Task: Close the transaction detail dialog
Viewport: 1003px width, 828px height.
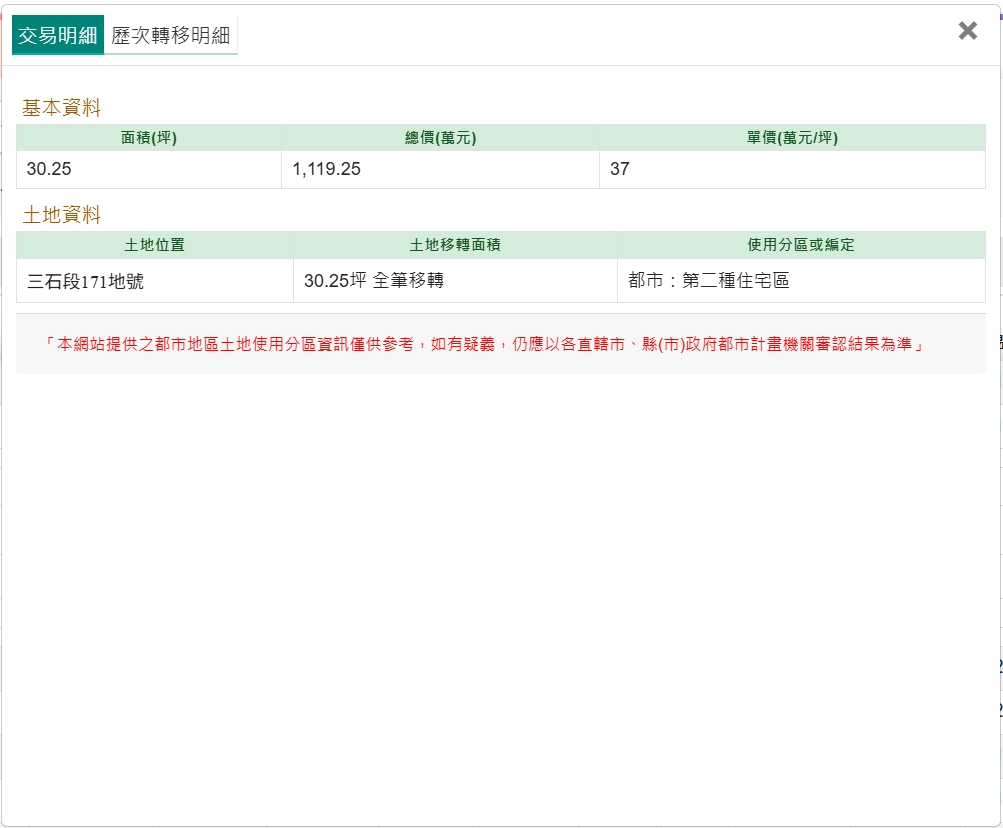Action: point(967,31)
